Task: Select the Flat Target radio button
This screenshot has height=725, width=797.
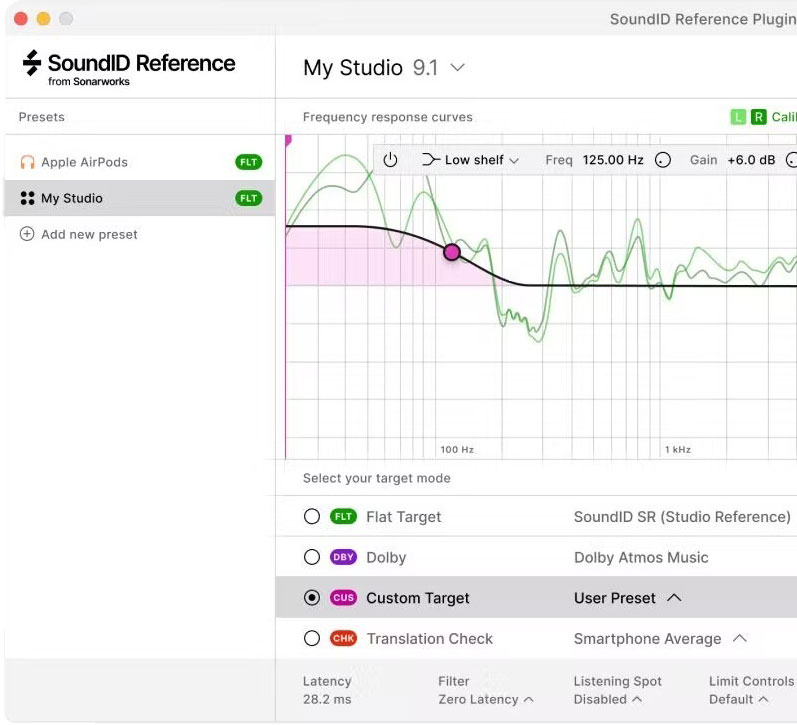Action: coord(312,517)
